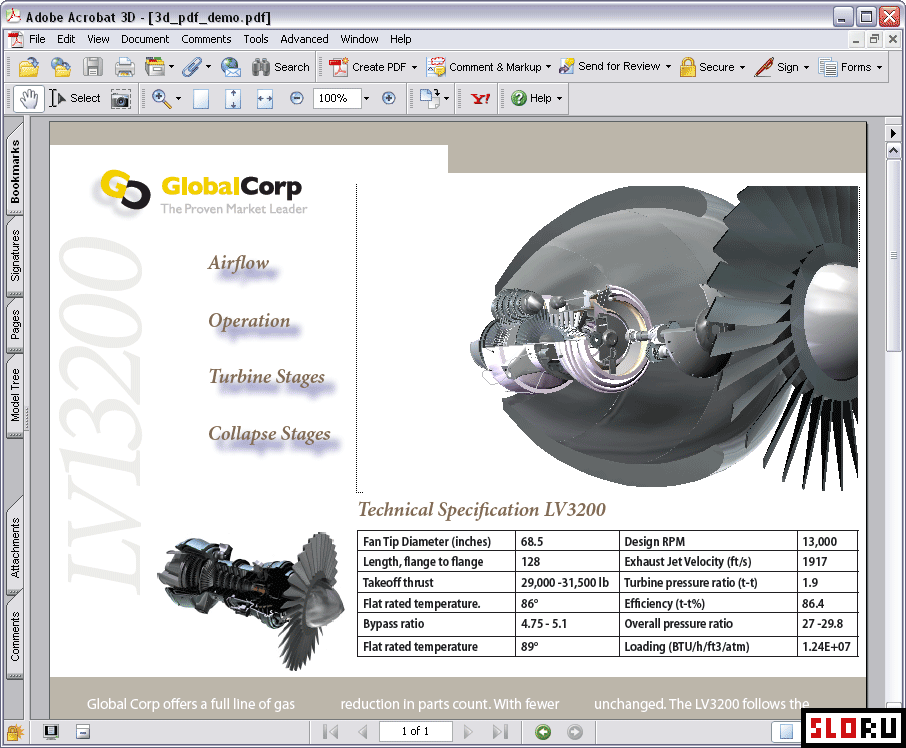Open the Edit menu
The width and height of the screenshot is (906, 748).
[66, 39]
